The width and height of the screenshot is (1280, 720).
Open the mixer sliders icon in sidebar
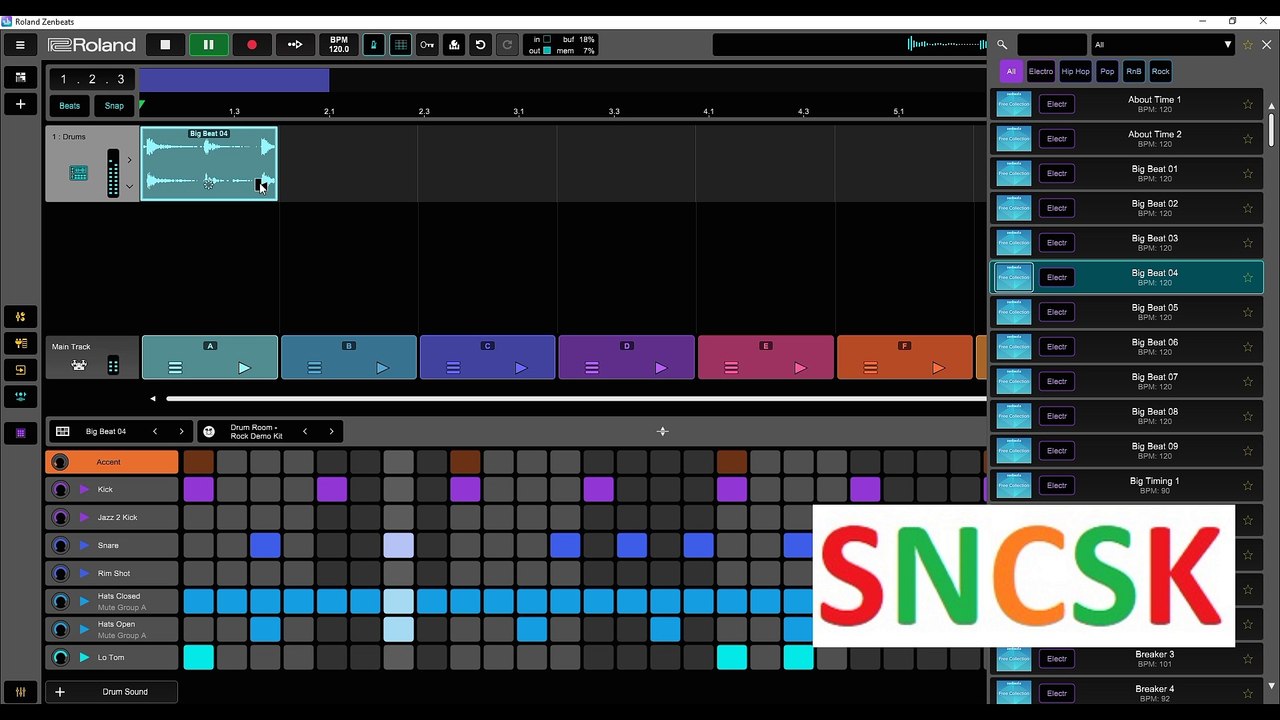click(20, 316)
